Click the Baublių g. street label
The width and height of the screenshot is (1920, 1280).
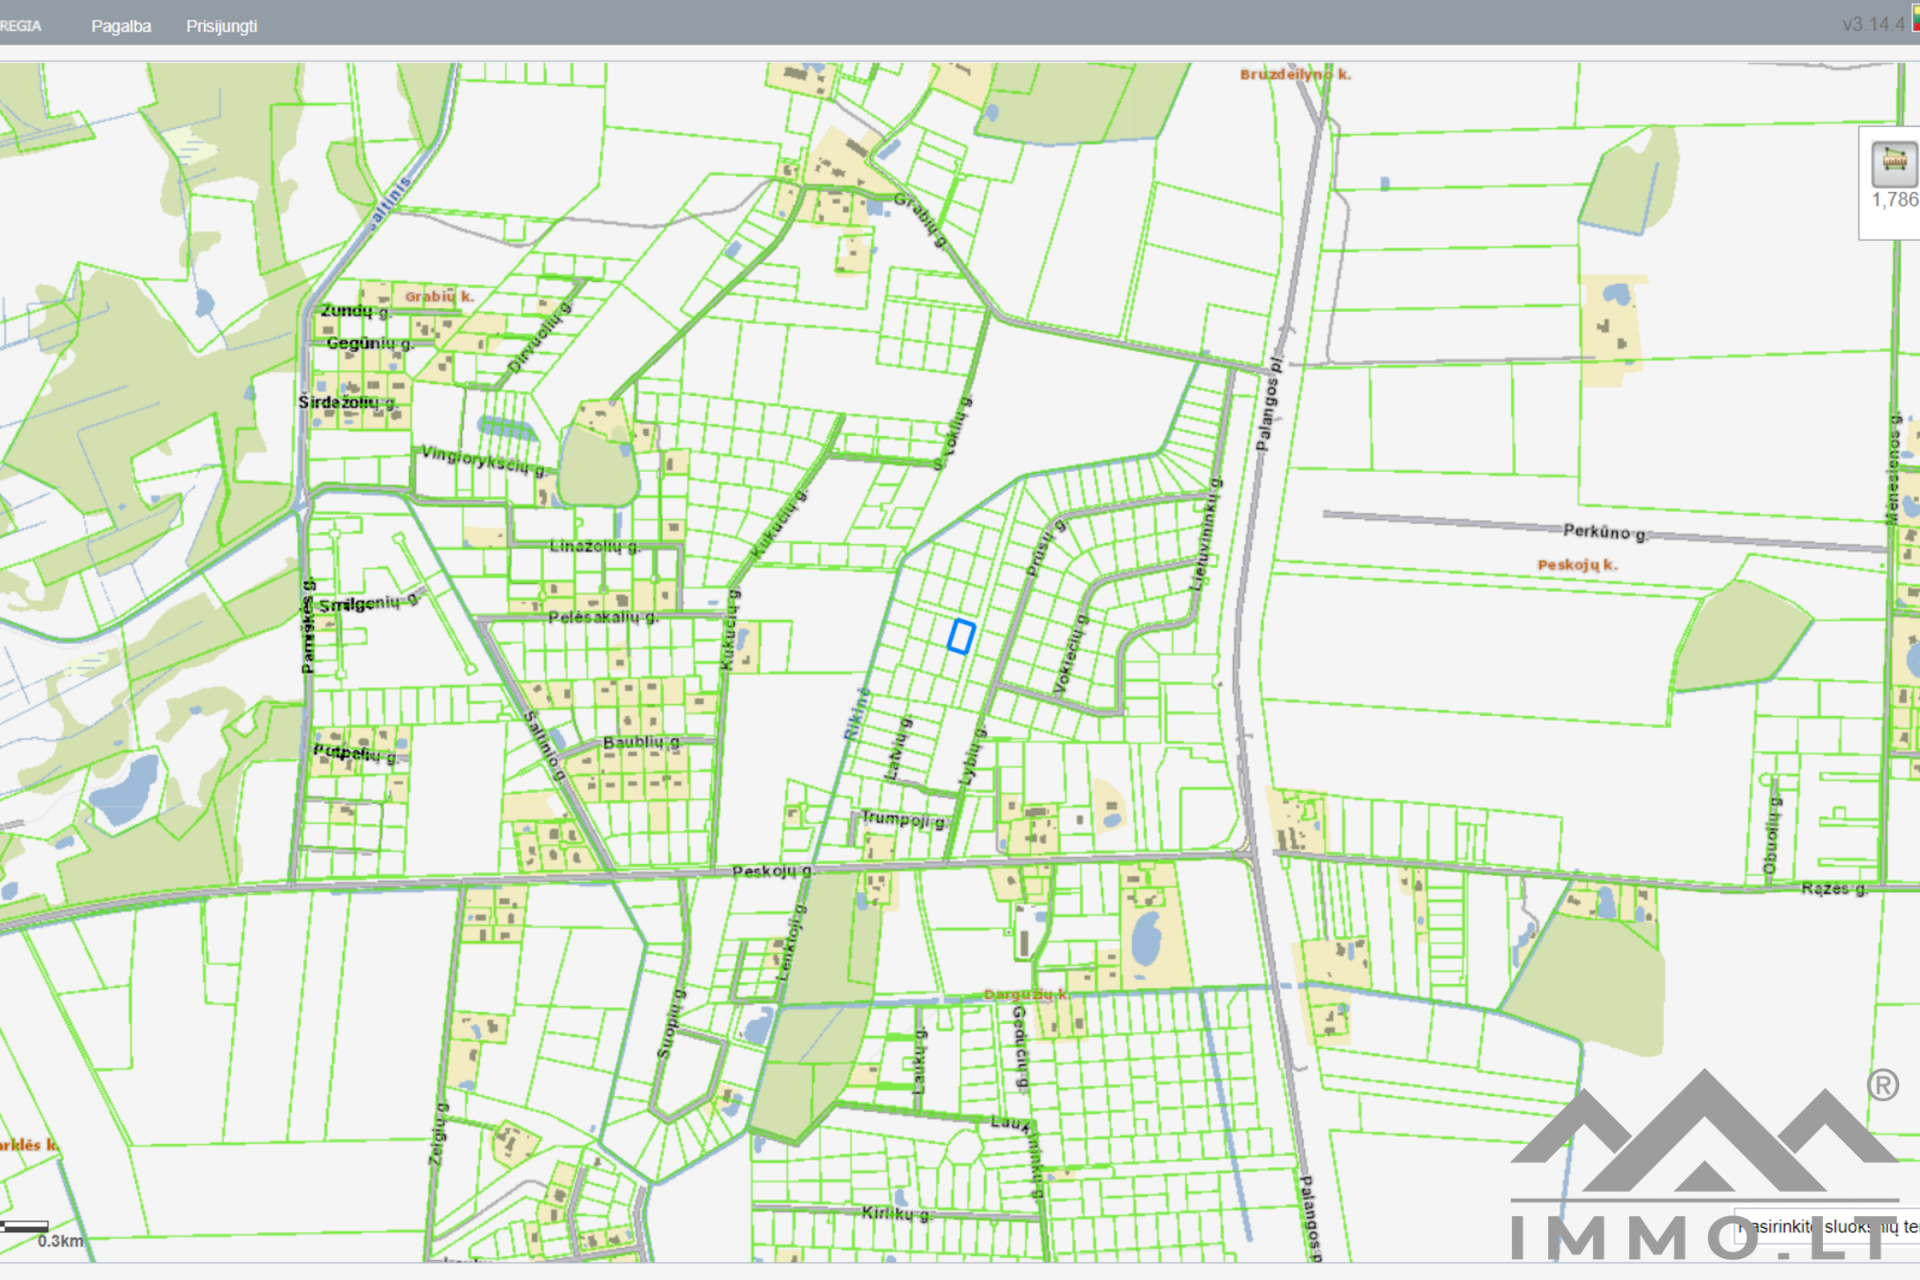[642, 742]
